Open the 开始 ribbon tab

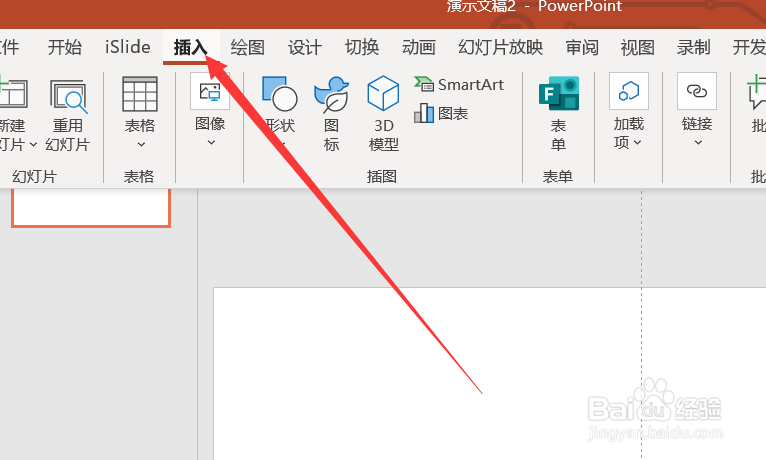(x=64, y=47)
